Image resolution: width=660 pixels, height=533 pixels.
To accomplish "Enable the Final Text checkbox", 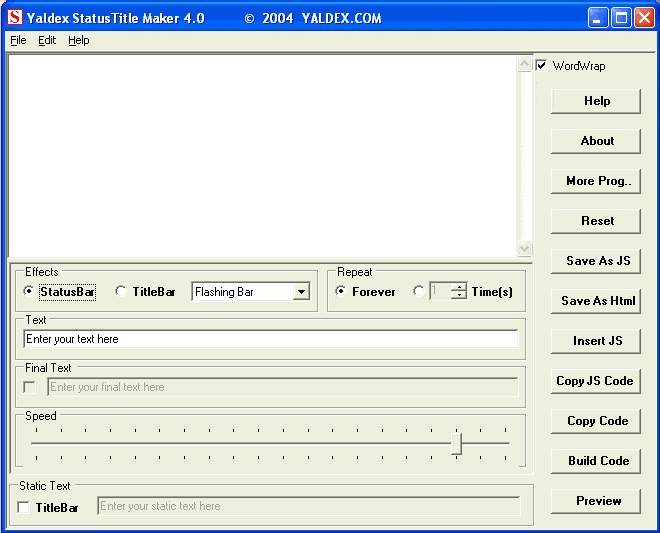I will point(30,387).
